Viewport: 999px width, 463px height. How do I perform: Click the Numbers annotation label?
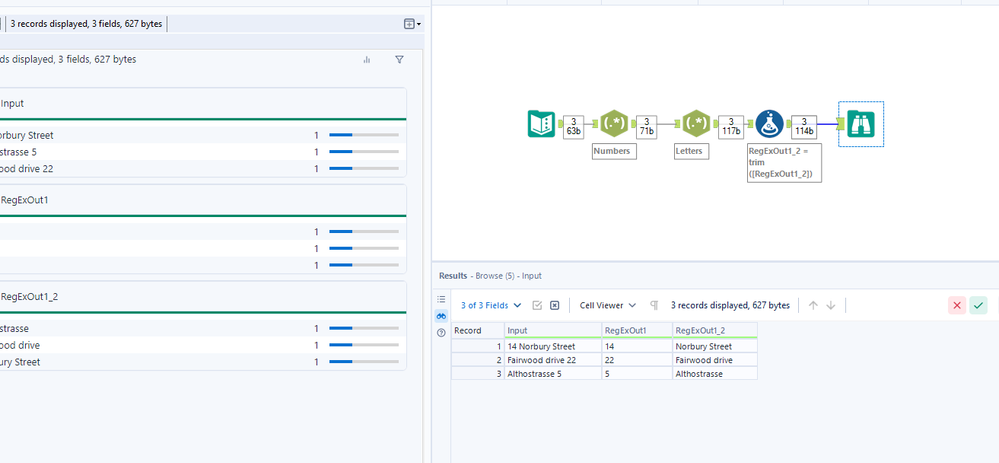(614, 152)
